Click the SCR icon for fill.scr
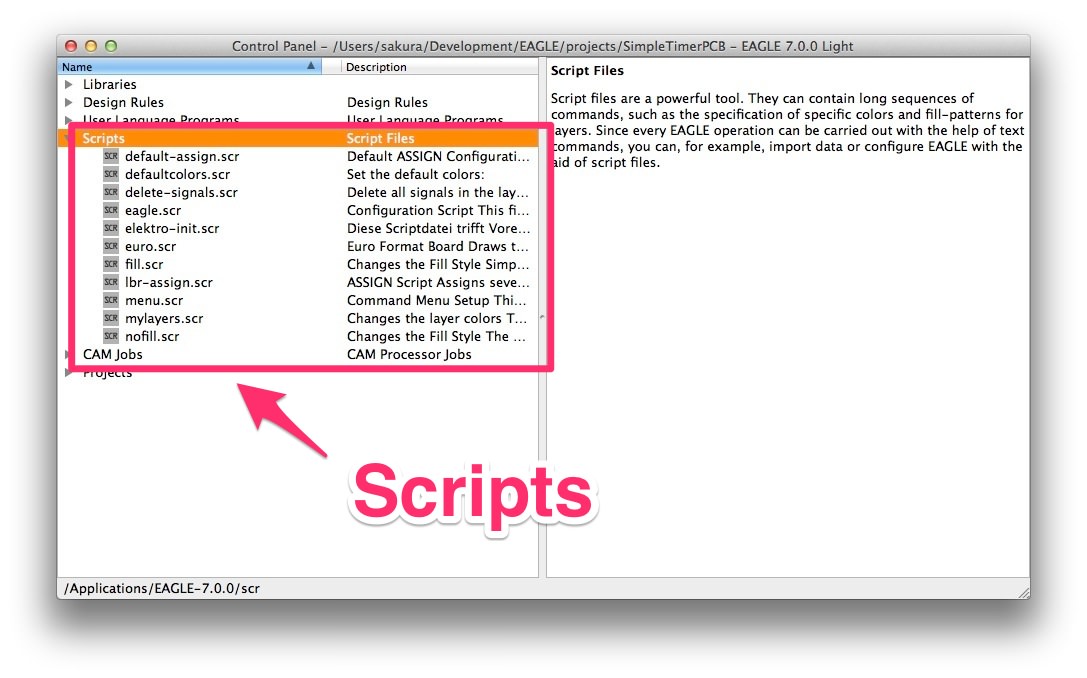 (x=111, y=264)
